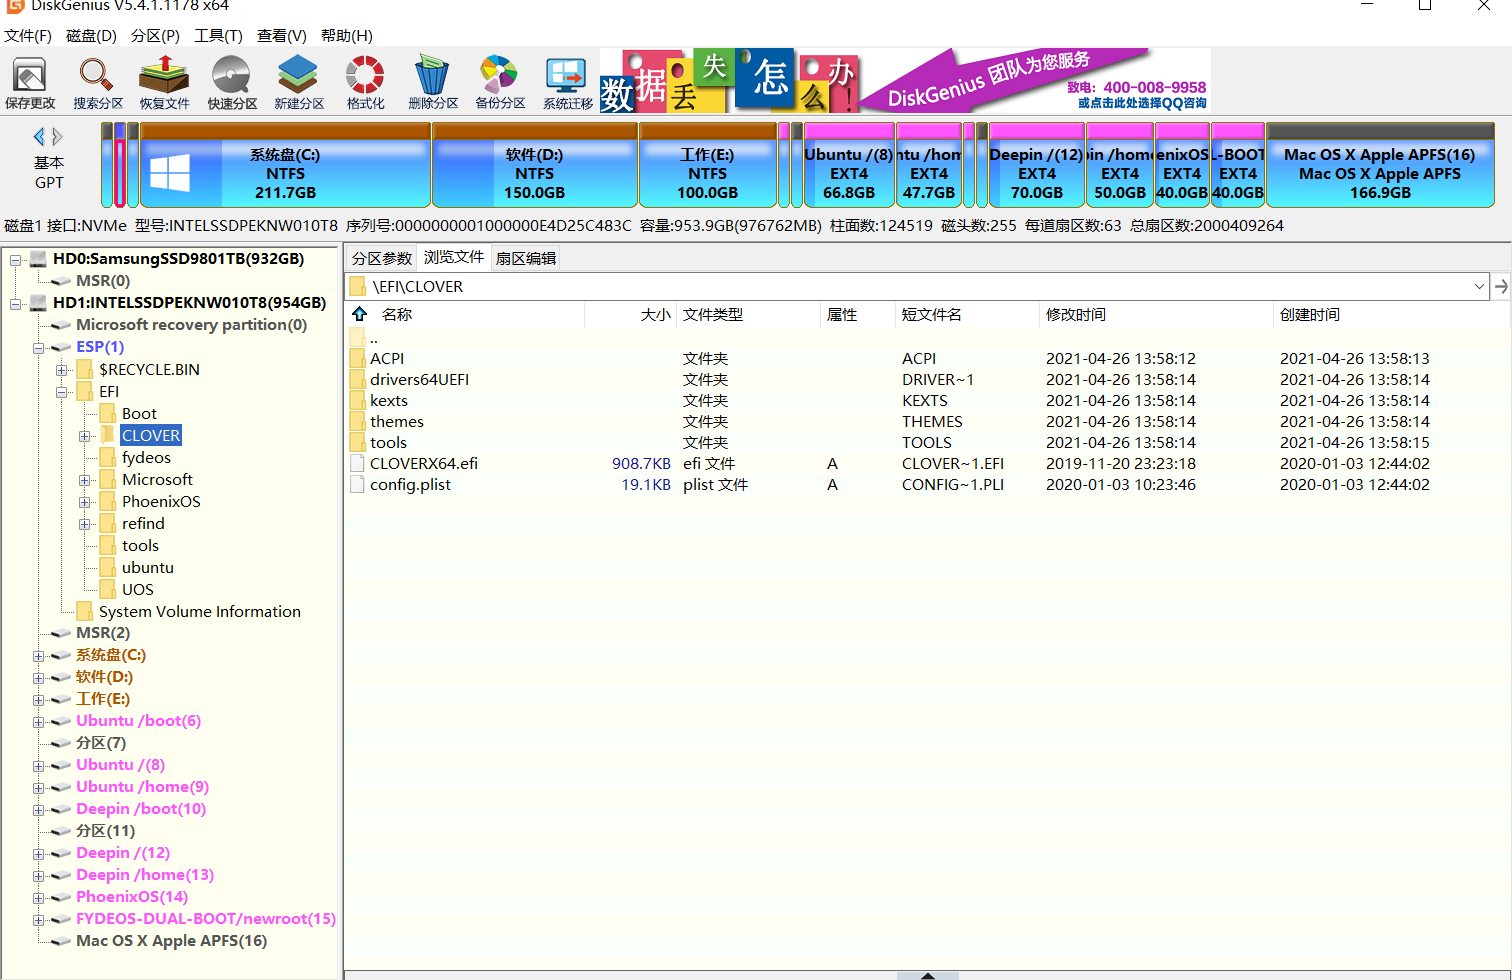Expand the PhoenixOS(14) partition node

[39, 898]
